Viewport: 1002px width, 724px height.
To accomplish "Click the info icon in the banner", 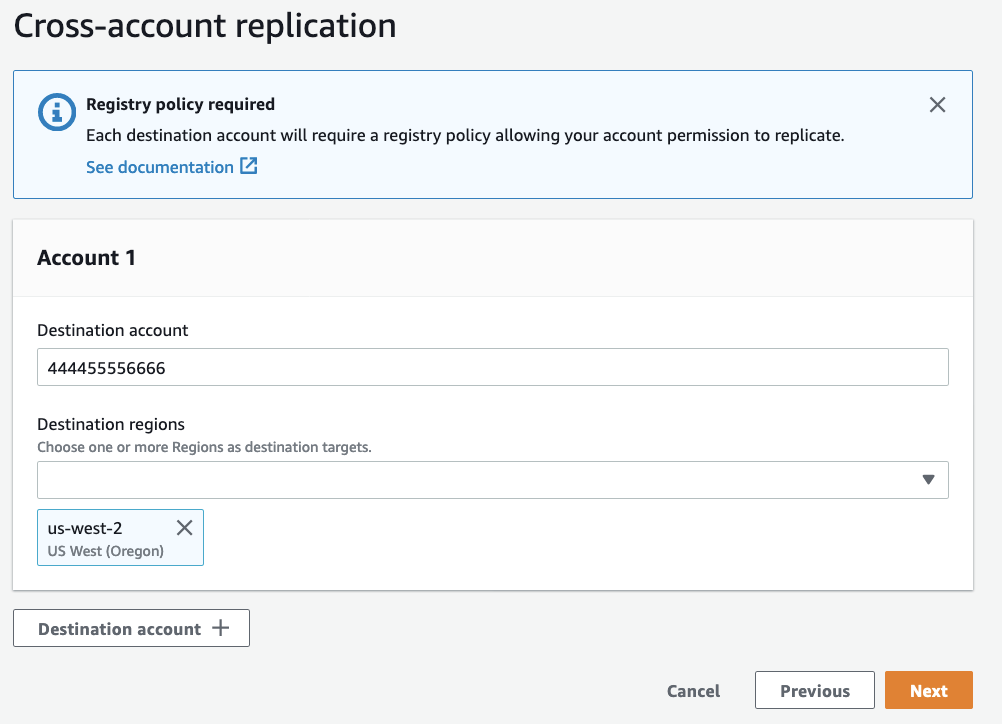I will point(57,112).
